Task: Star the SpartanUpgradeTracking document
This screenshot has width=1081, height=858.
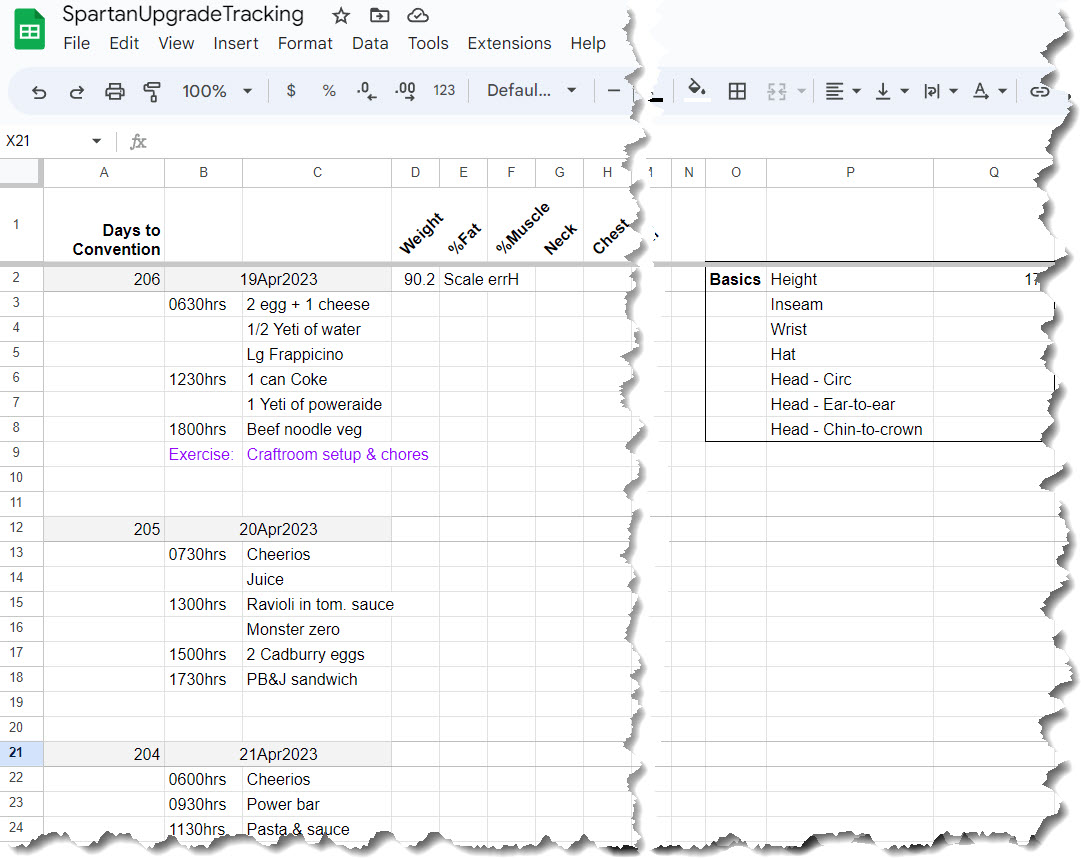Action: (x=341, y=15)
